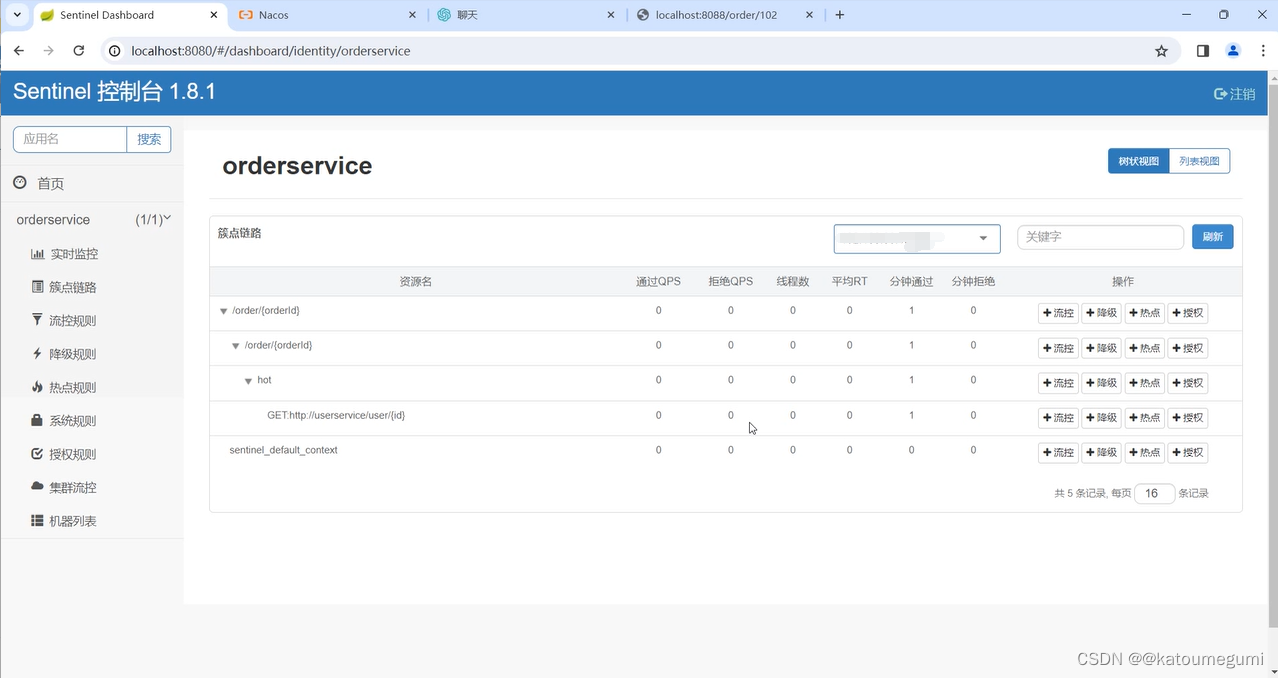
Task: Open the machine selector dropdown
Action: tap(917, 238)
